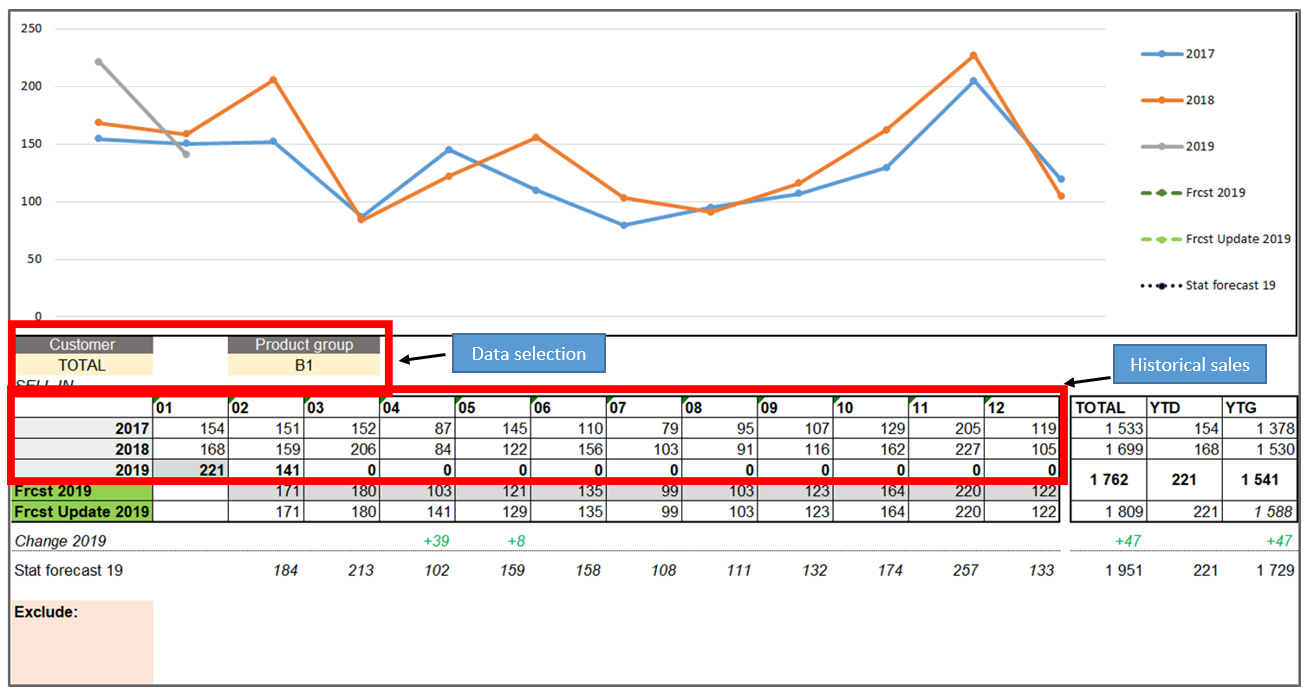
Task: Click the Data selection callout label
Action: pyautogui.click(x=528, y=354)
